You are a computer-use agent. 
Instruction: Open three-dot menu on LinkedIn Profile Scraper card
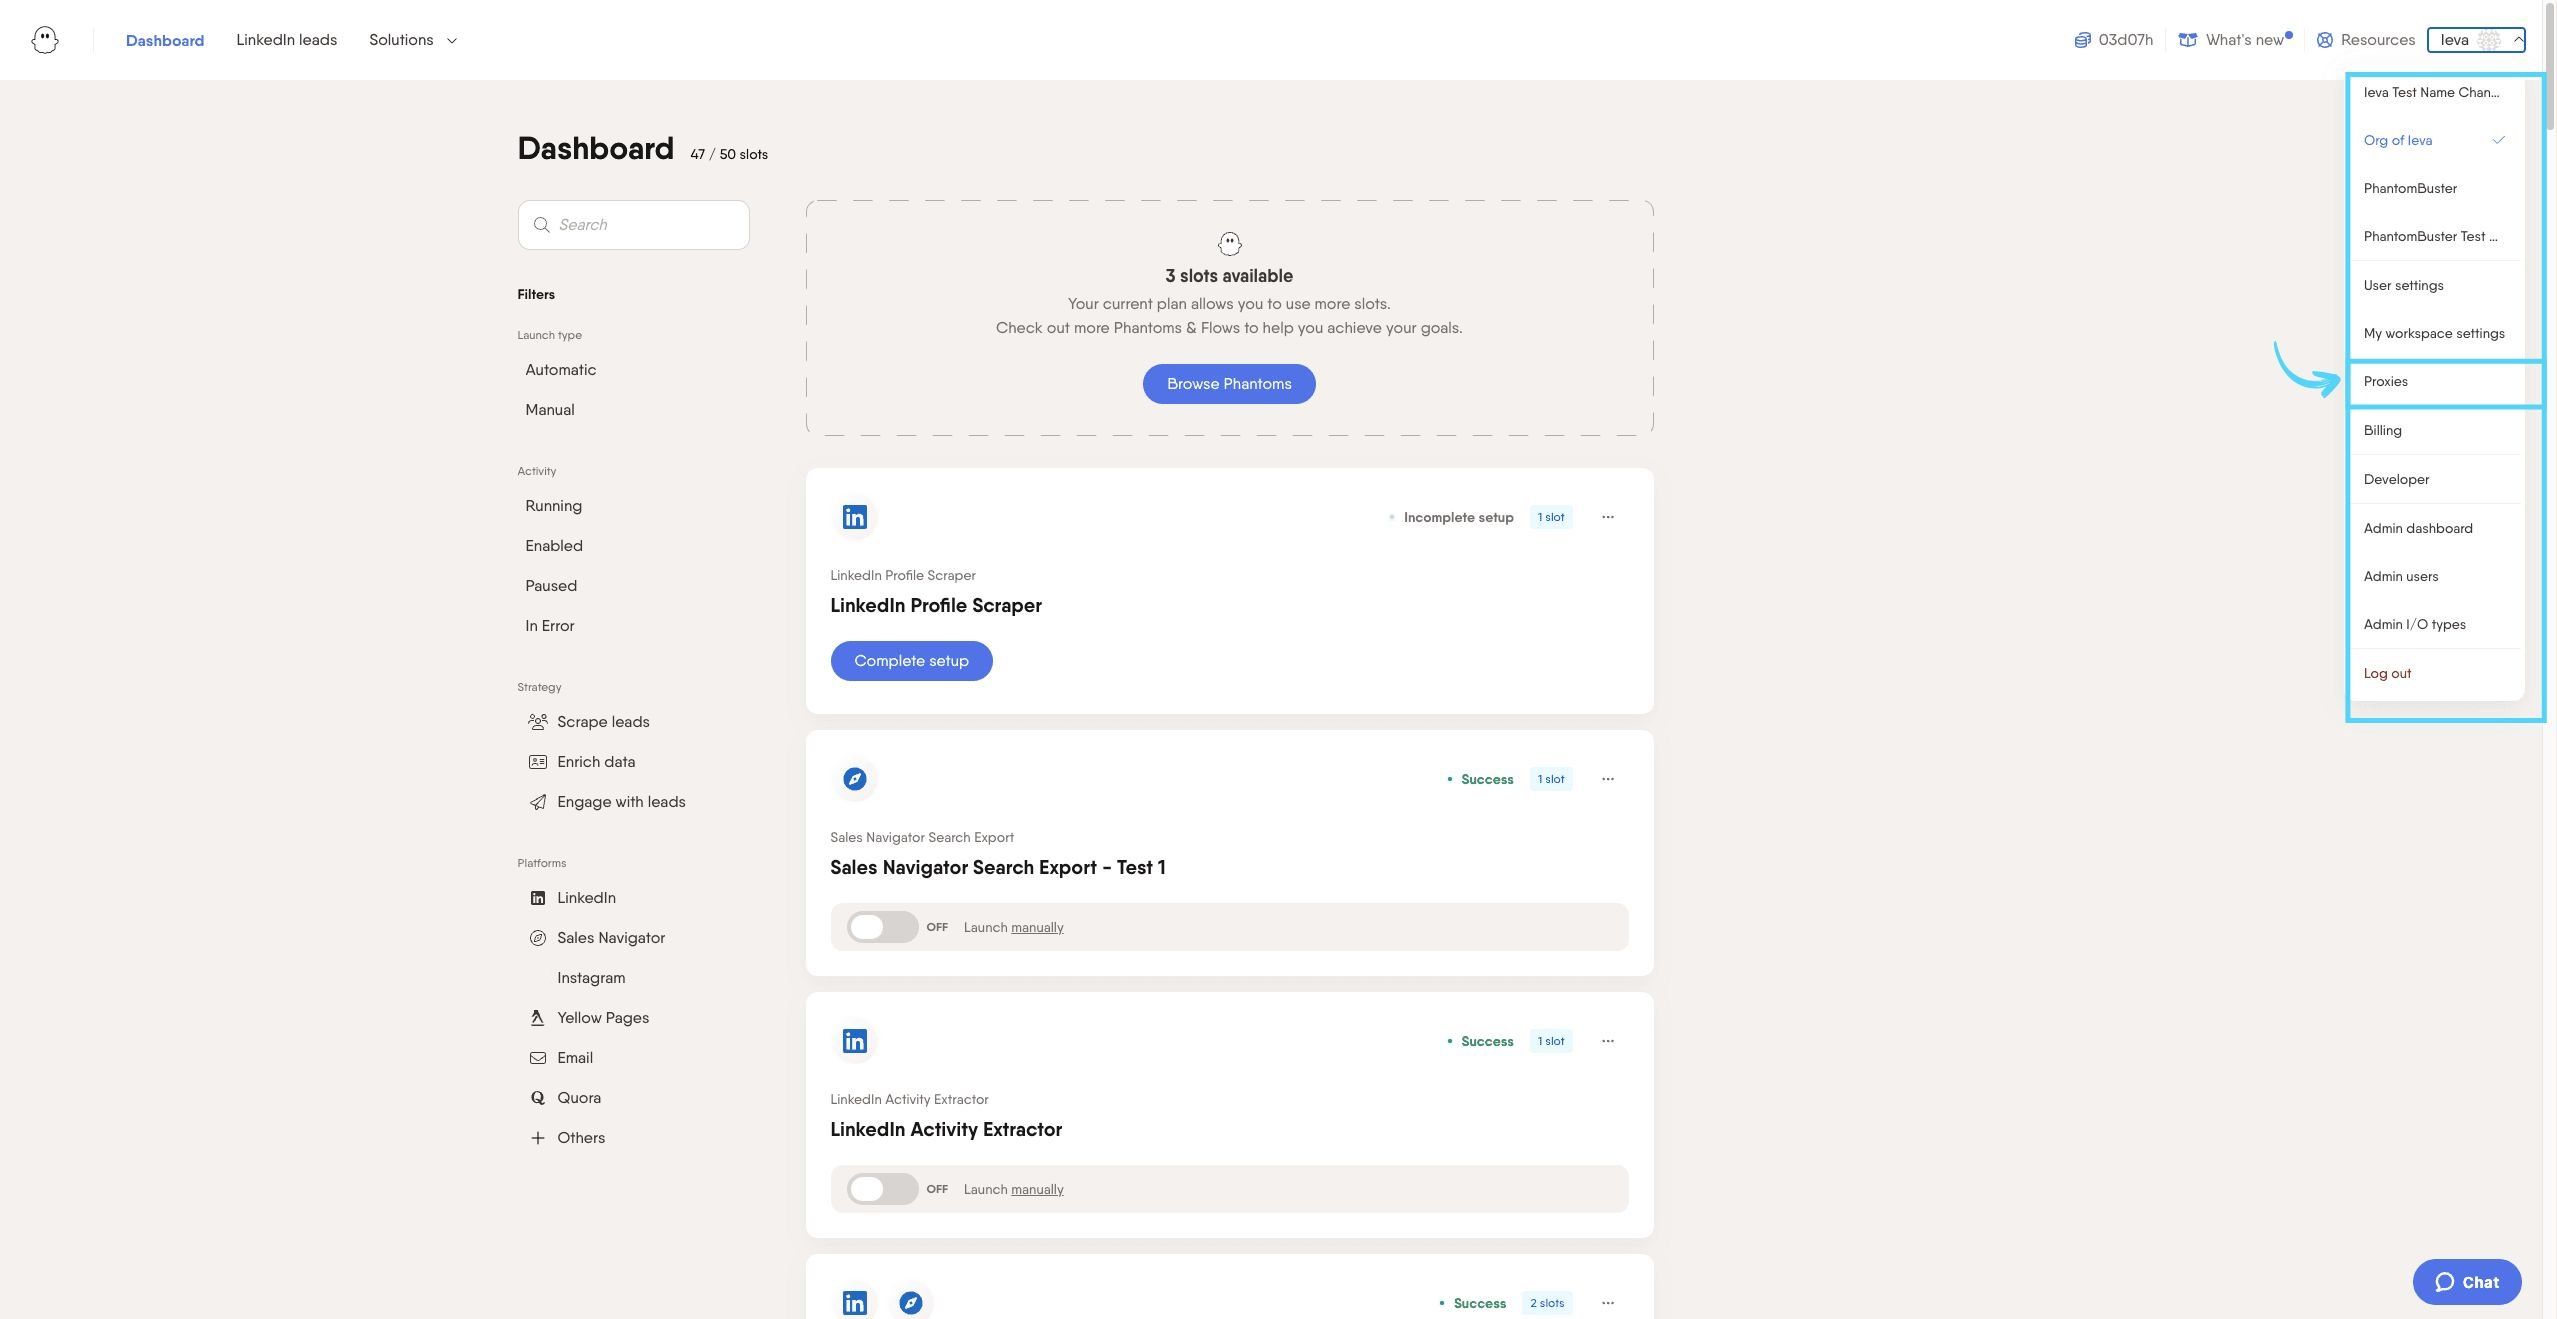tap(1608, 517)
